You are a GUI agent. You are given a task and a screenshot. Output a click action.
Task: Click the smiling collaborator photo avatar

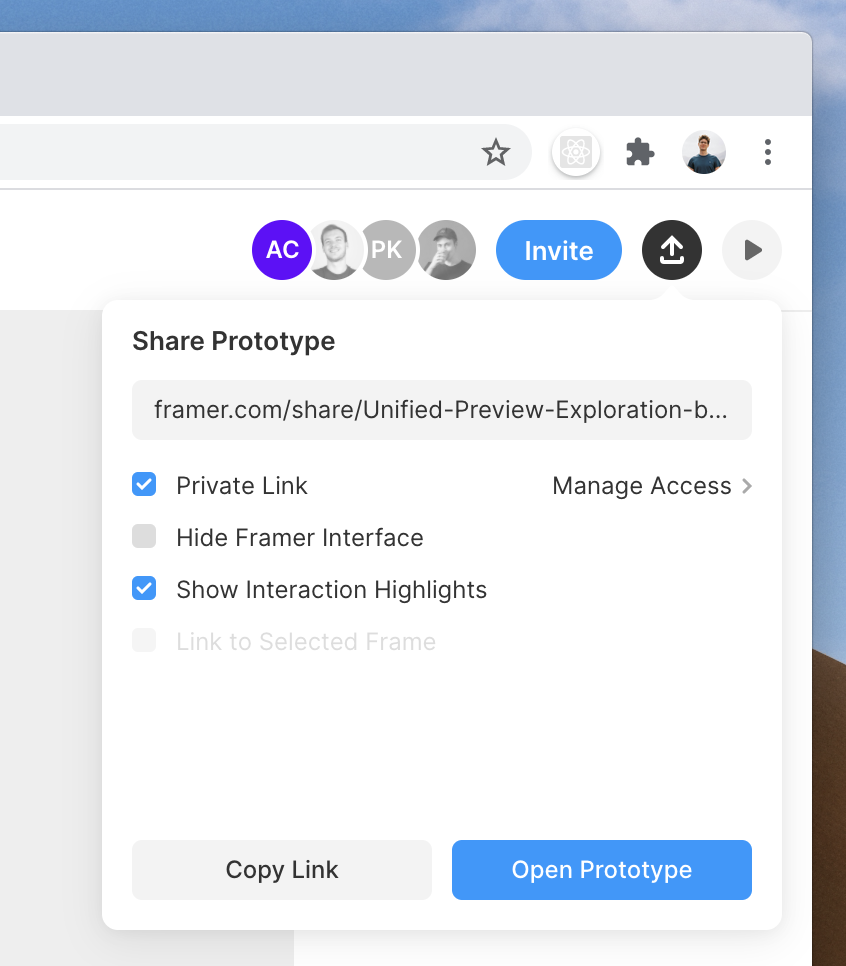[x=335, y=250]
